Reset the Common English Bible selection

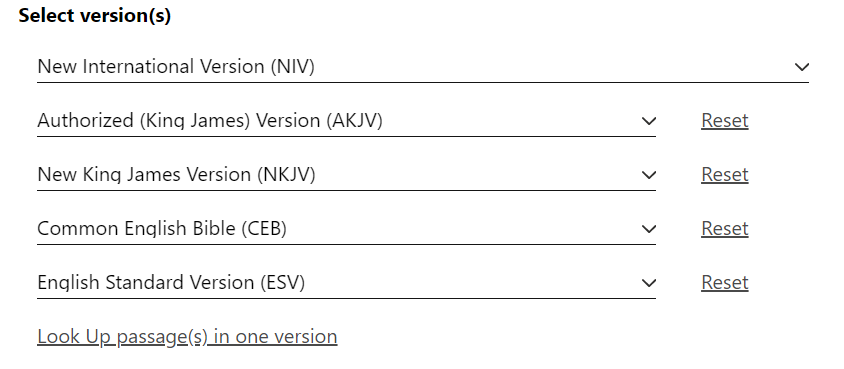(x=725, y=229)
